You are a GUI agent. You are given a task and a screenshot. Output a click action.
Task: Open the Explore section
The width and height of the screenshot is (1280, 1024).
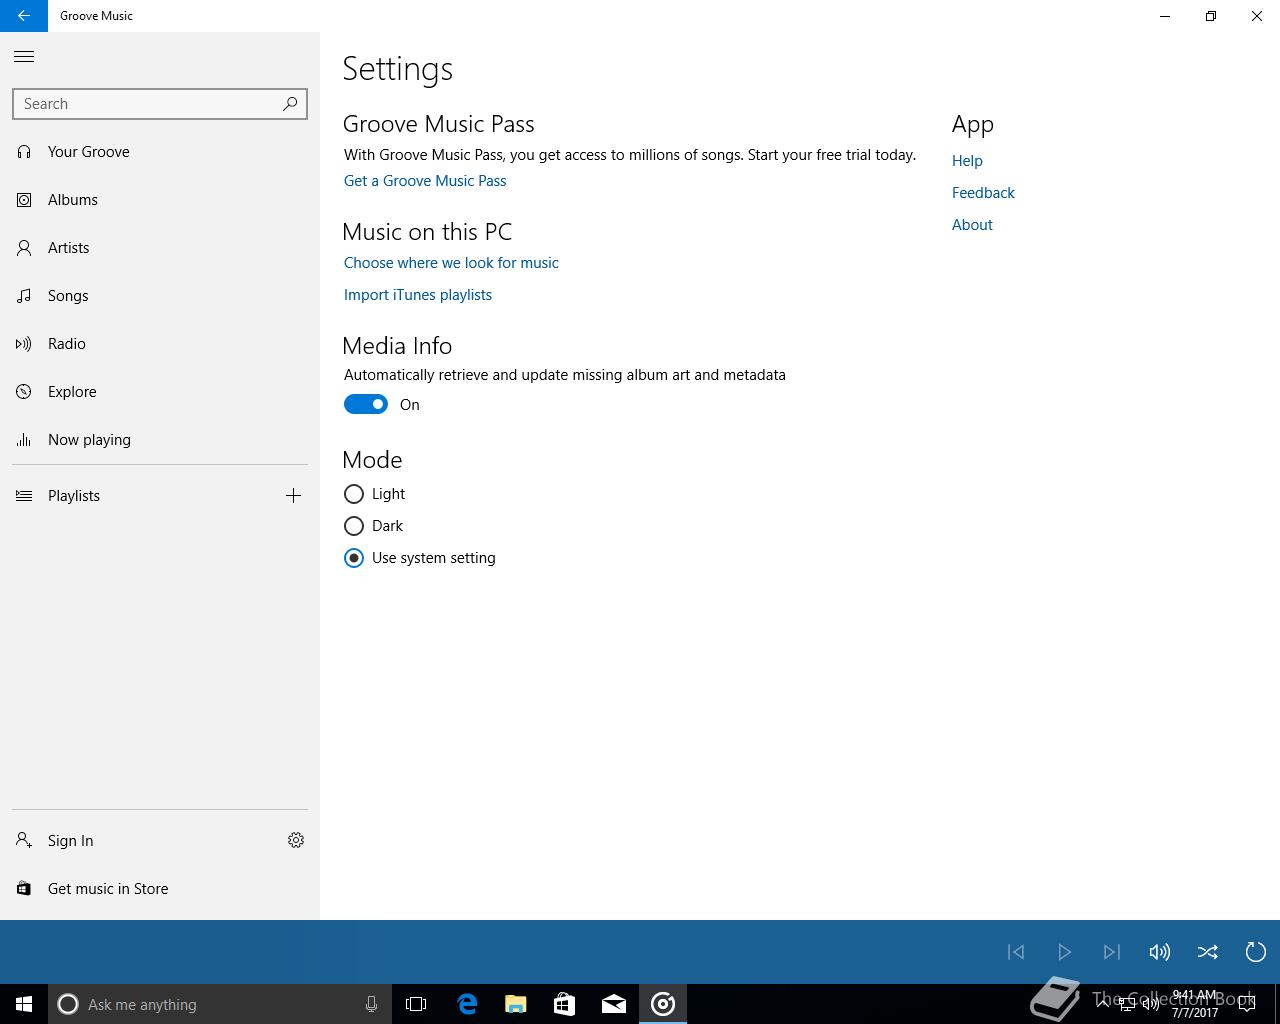pos(160,392)
